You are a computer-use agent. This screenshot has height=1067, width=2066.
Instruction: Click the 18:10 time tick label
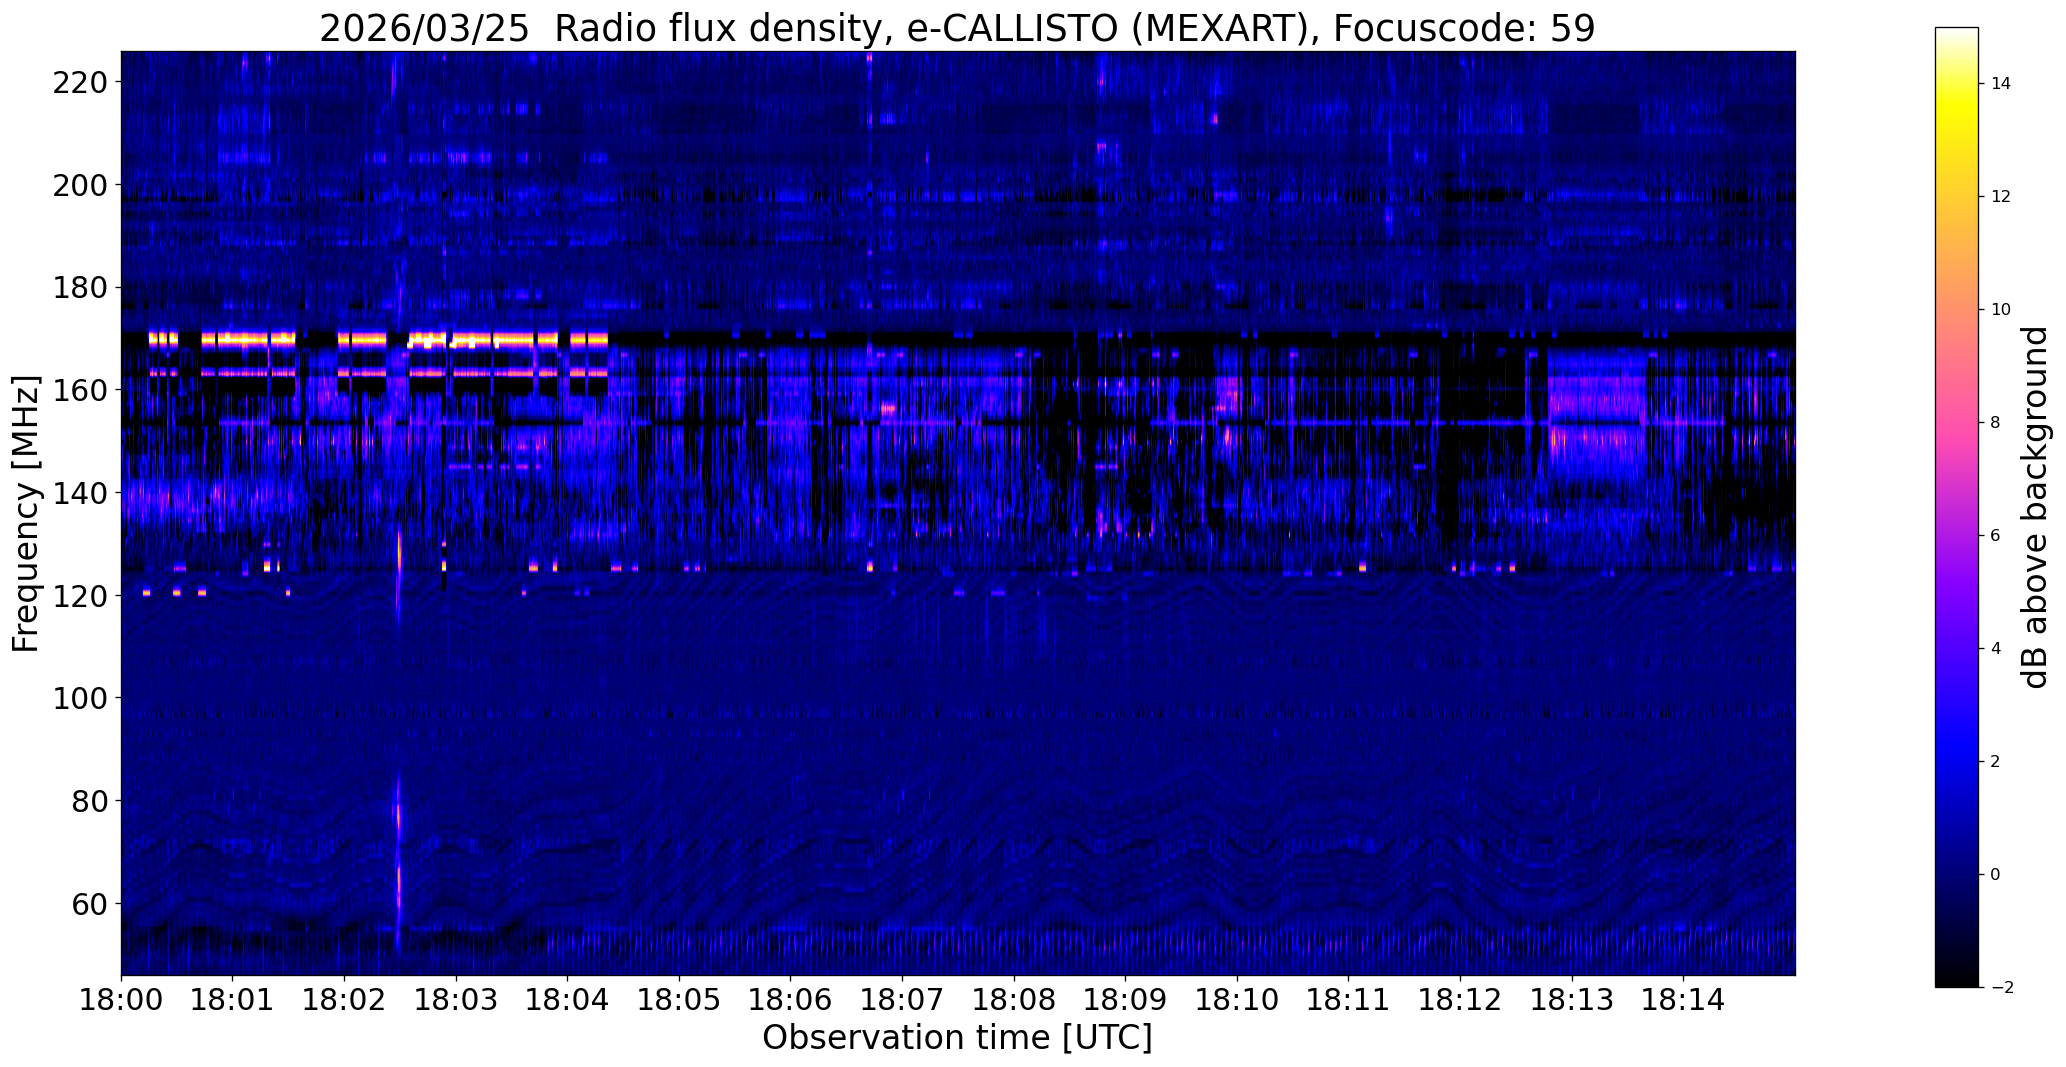pos(1237,1001)
